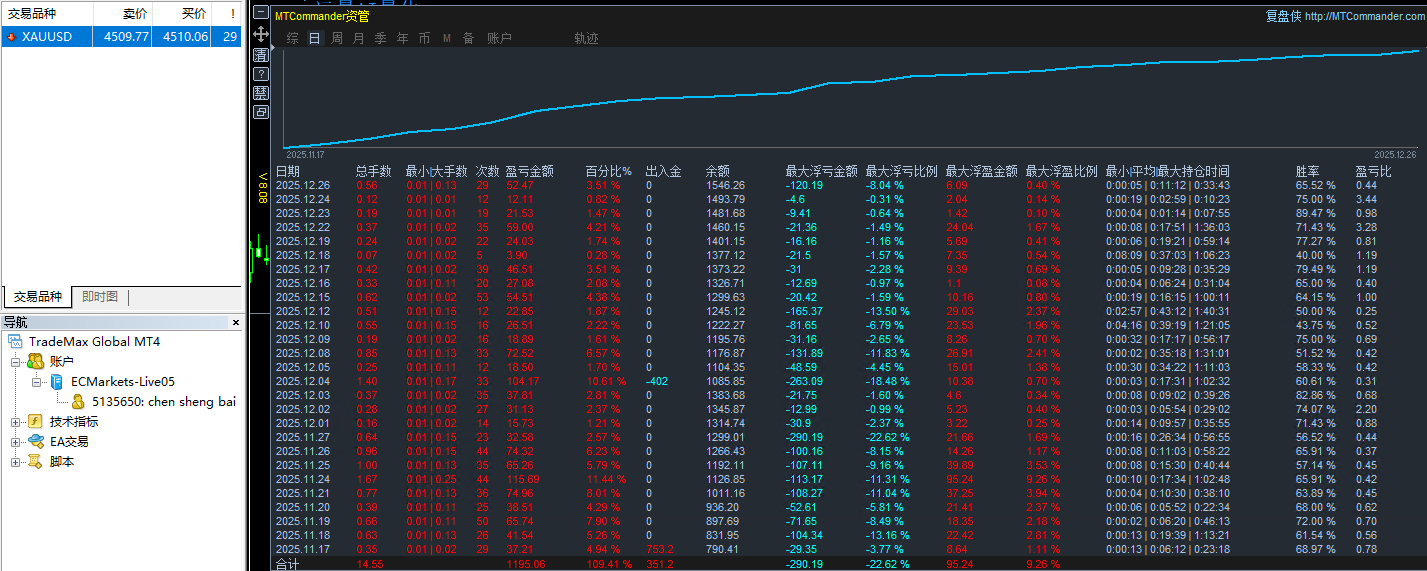The height and width of the screenshot is (571, 1427).
Task: Select the 月 monthly period tab
Action: [x=359, y=38]
